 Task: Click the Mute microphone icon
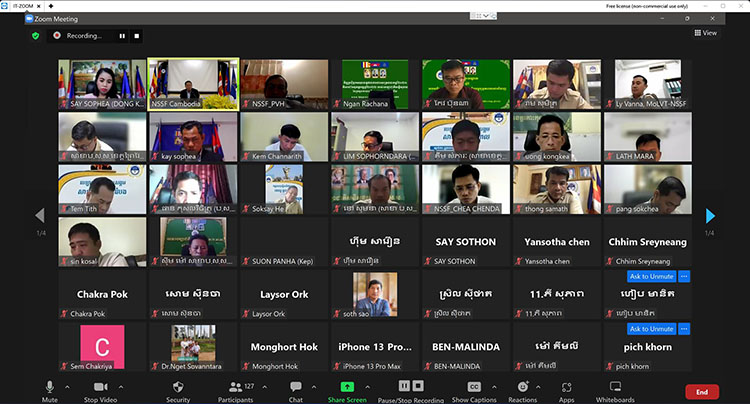pyautogui.click(x=49, y=386)
